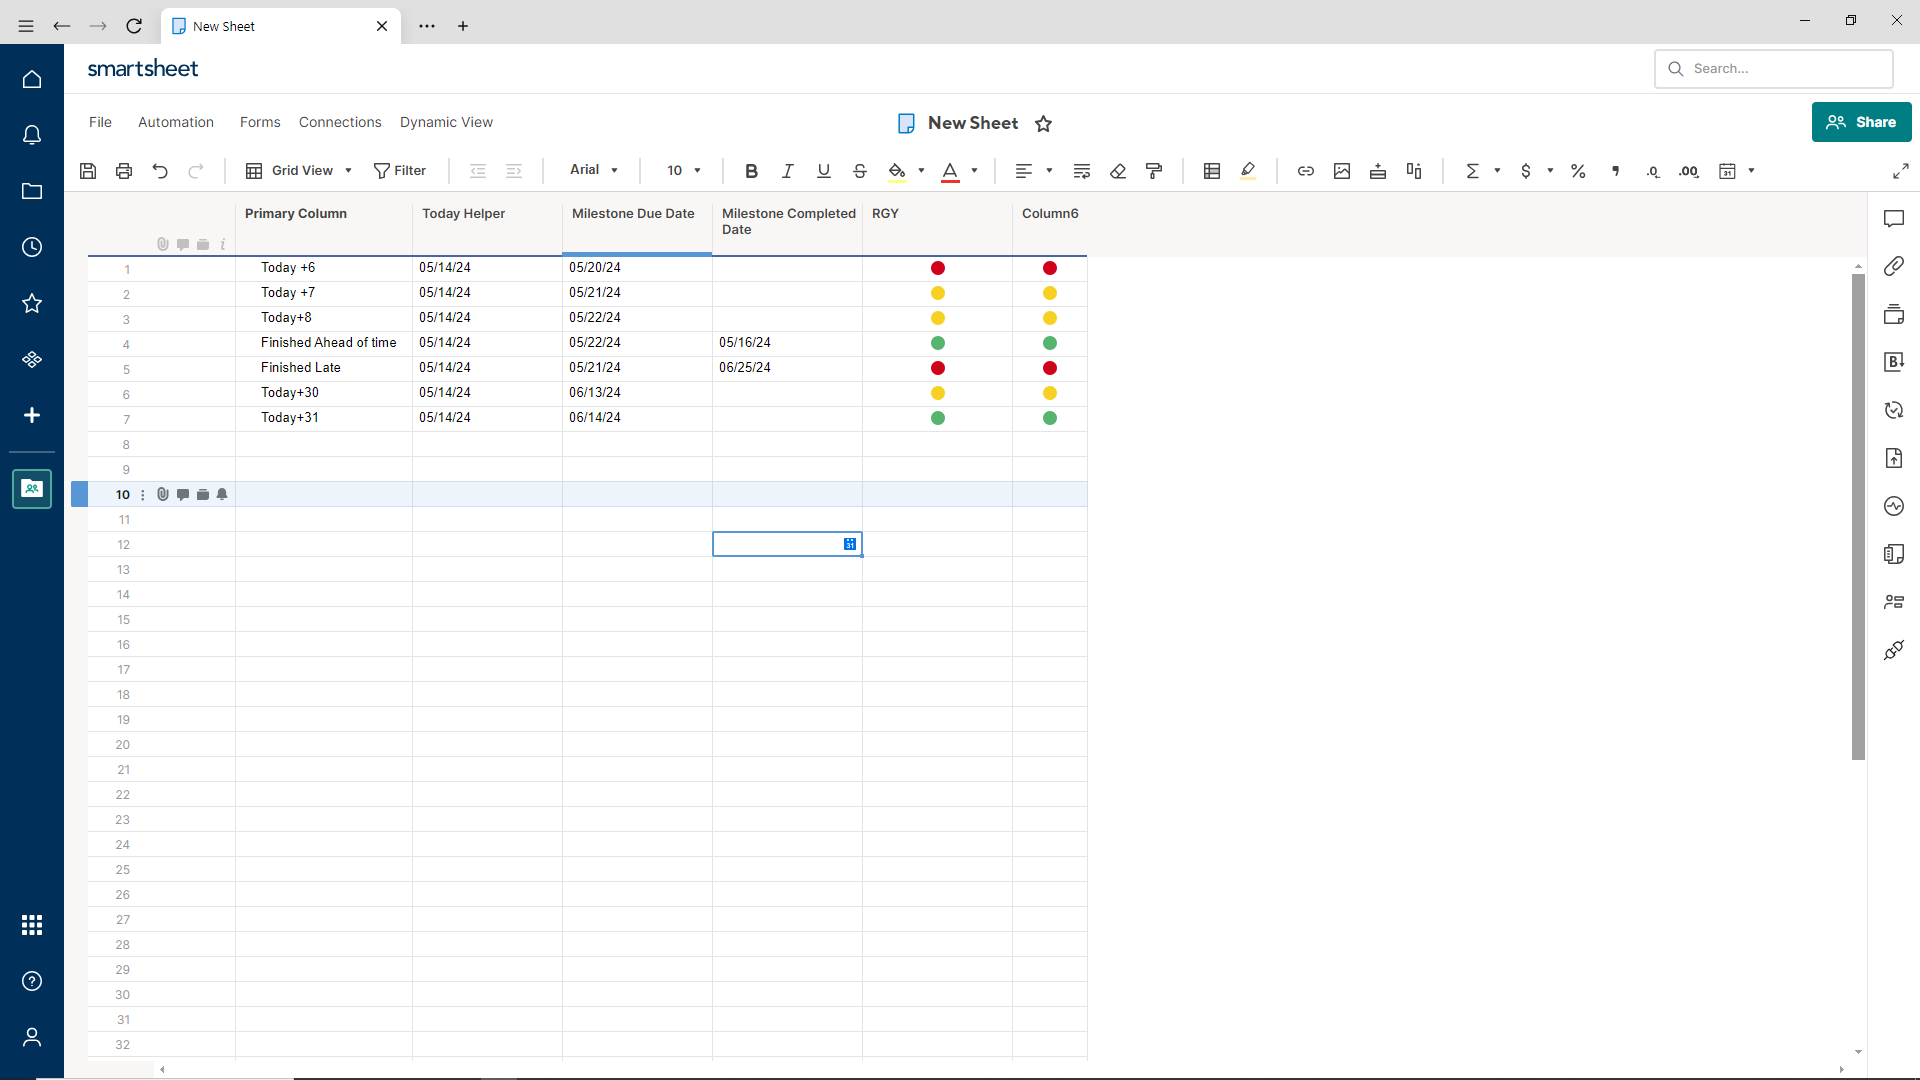Screen dimensions: 1920x1080
Task: Click the Save icon in toolbar
Action: [x=88, y=171]
